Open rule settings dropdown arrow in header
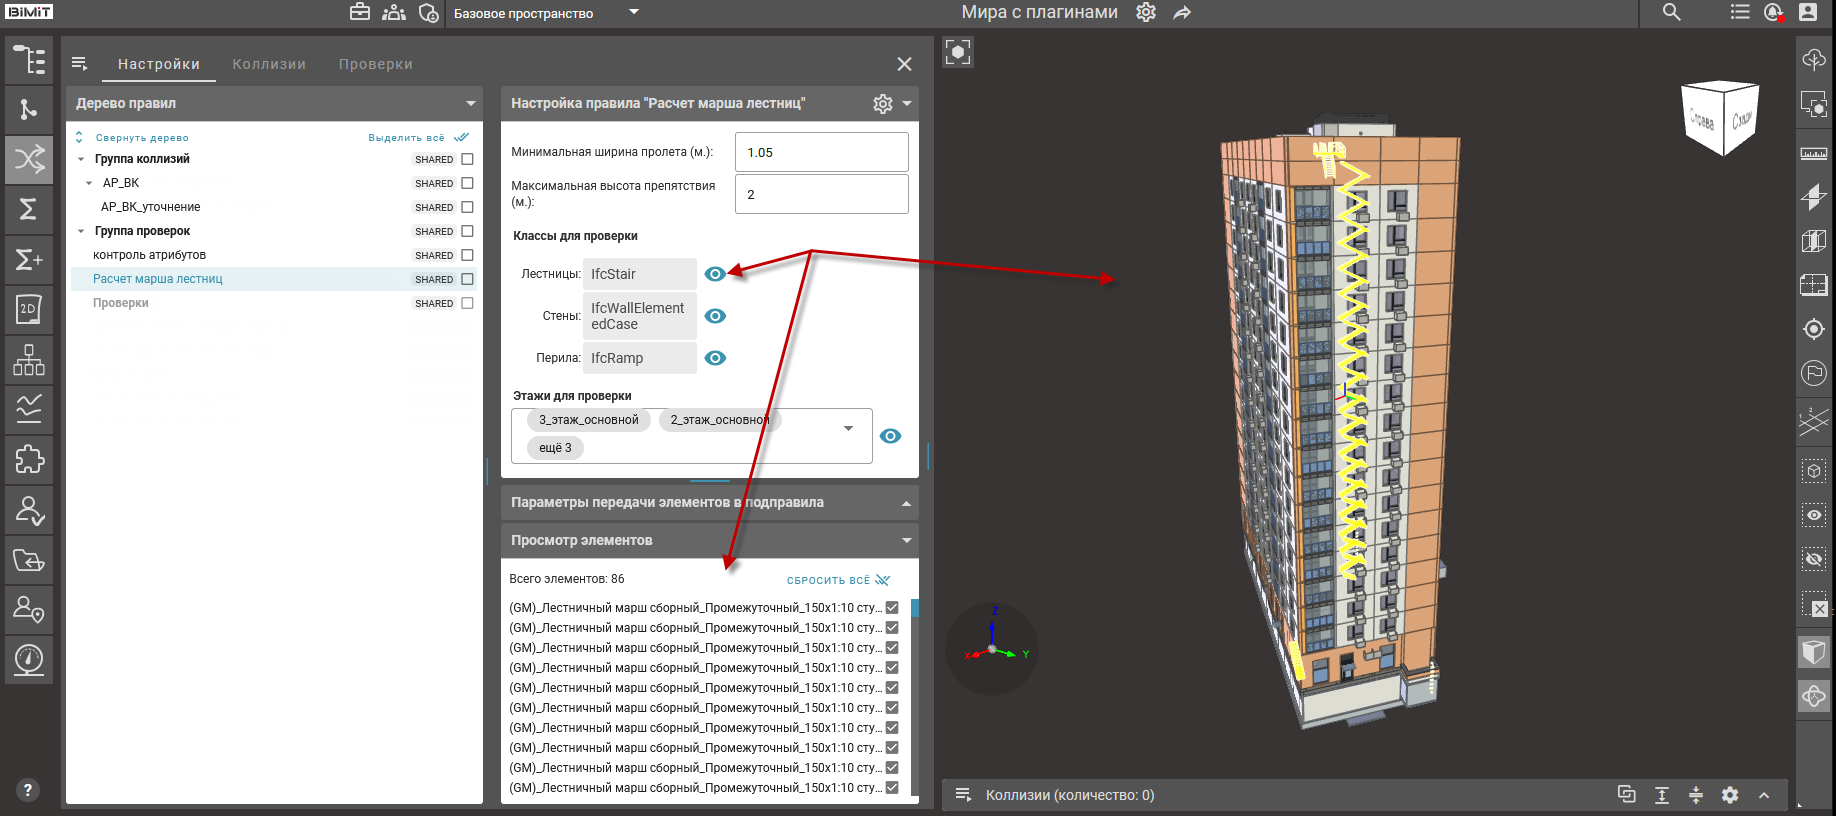 (x=907, y=104)
